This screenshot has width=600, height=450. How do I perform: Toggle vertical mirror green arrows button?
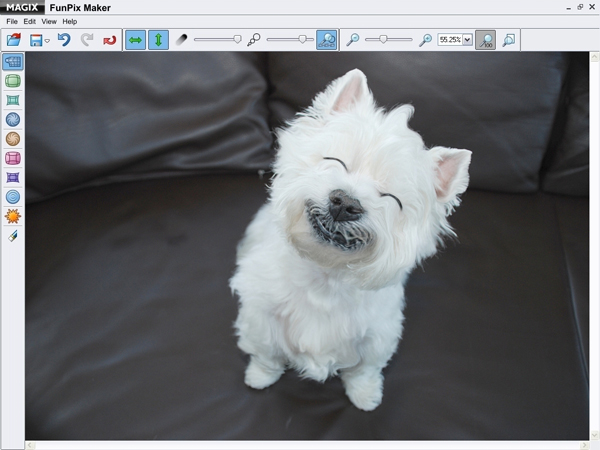158,40
